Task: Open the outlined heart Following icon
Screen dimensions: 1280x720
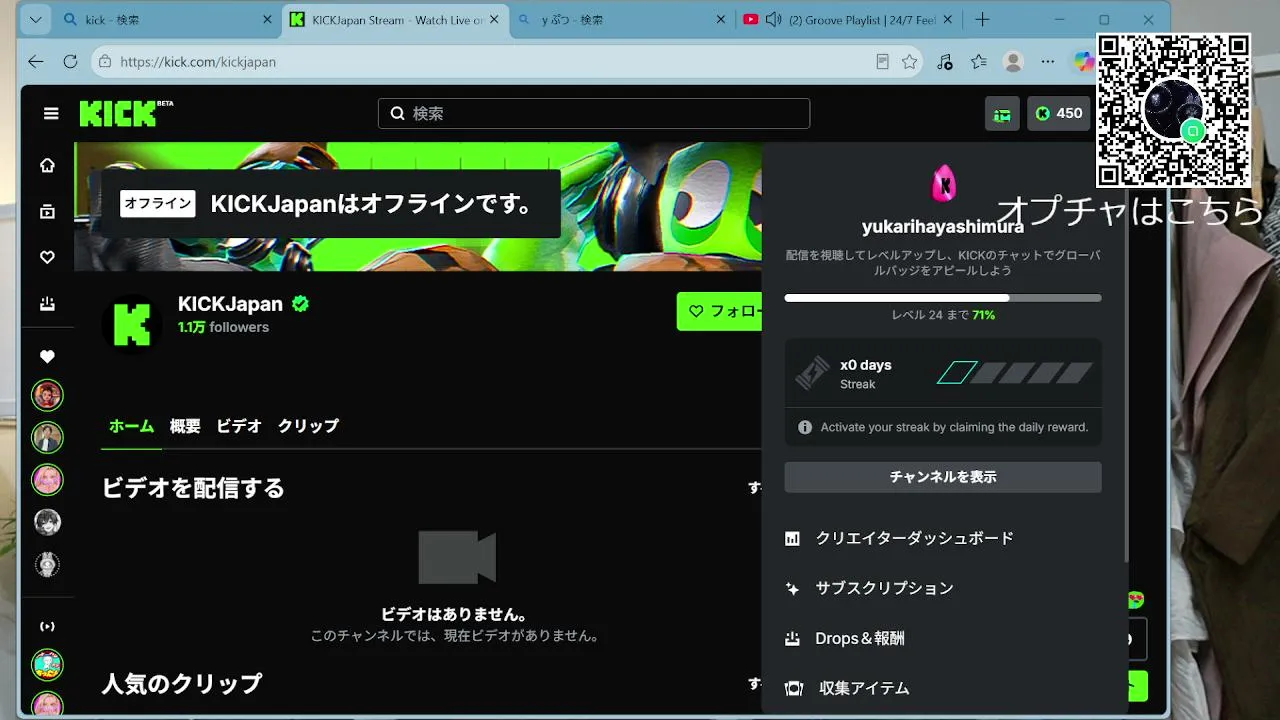Action: tap(47, 257)
